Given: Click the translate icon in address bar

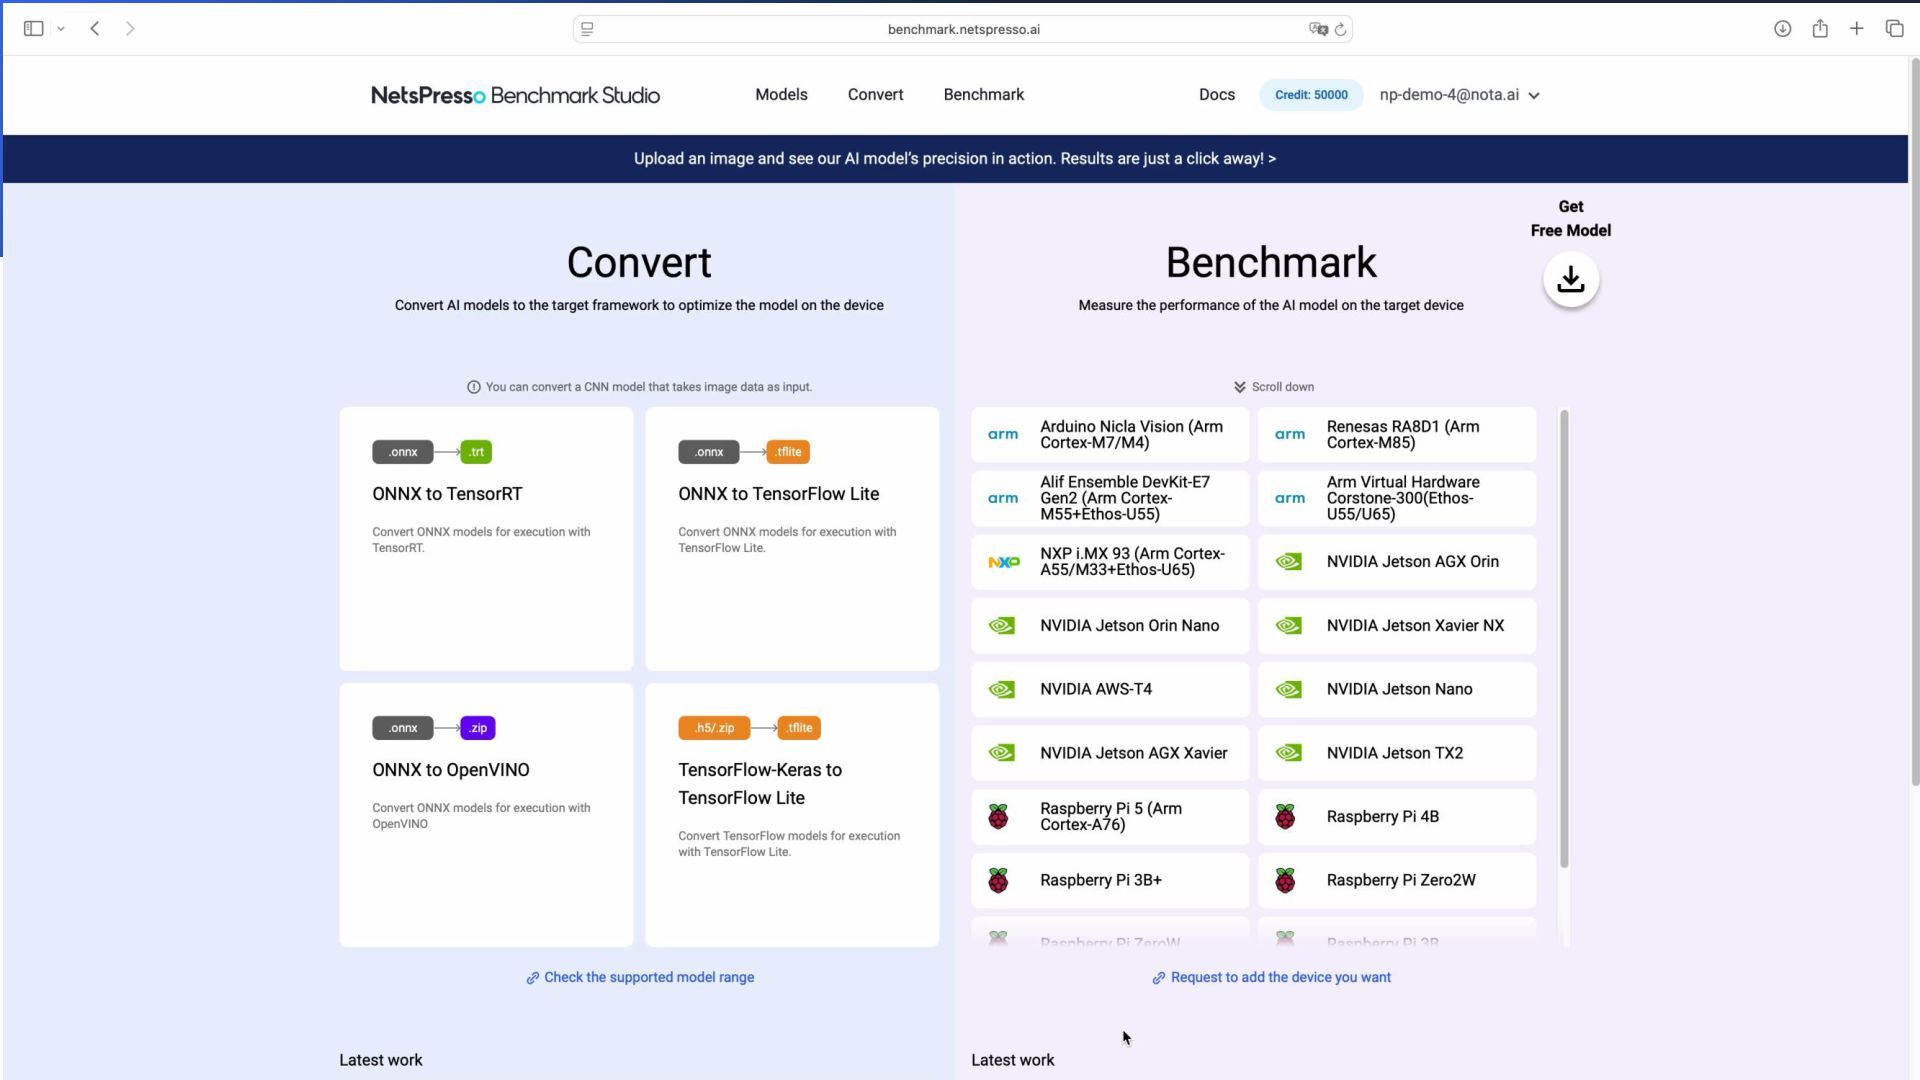Looking at the screenshot, I should [x=1317, y=30].
